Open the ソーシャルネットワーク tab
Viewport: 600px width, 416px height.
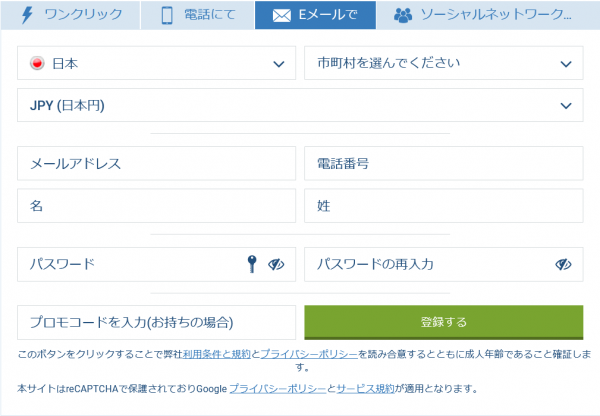[488, 15]
